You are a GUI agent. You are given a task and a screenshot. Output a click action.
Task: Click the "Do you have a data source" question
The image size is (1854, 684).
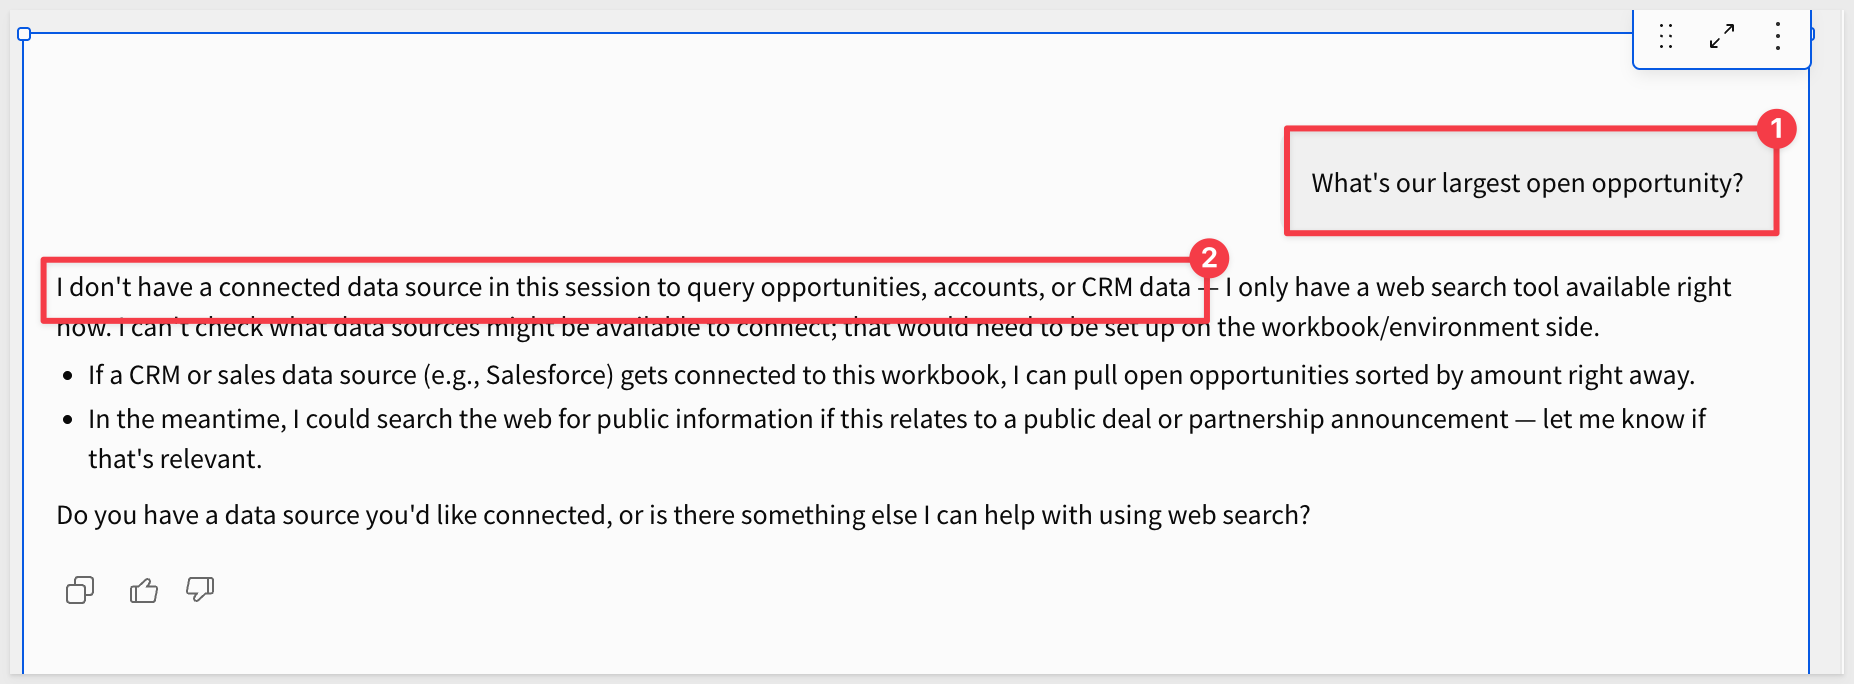(683, 515)
